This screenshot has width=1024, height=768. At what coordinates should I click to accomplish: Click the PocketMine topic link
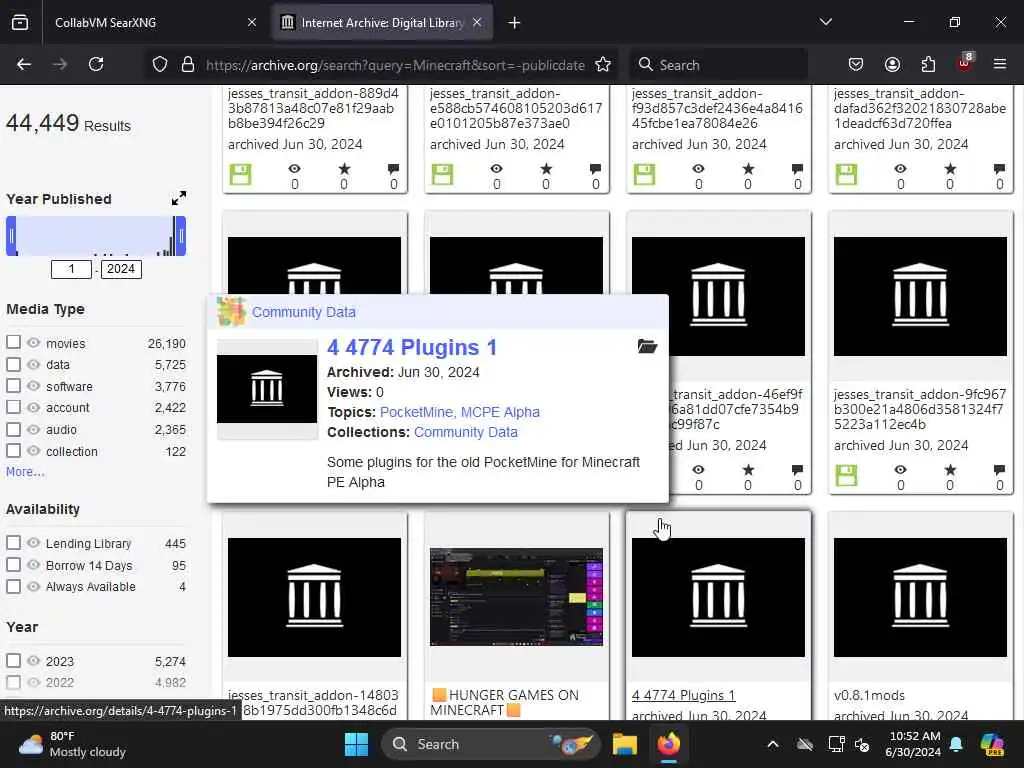coord(416,412)
